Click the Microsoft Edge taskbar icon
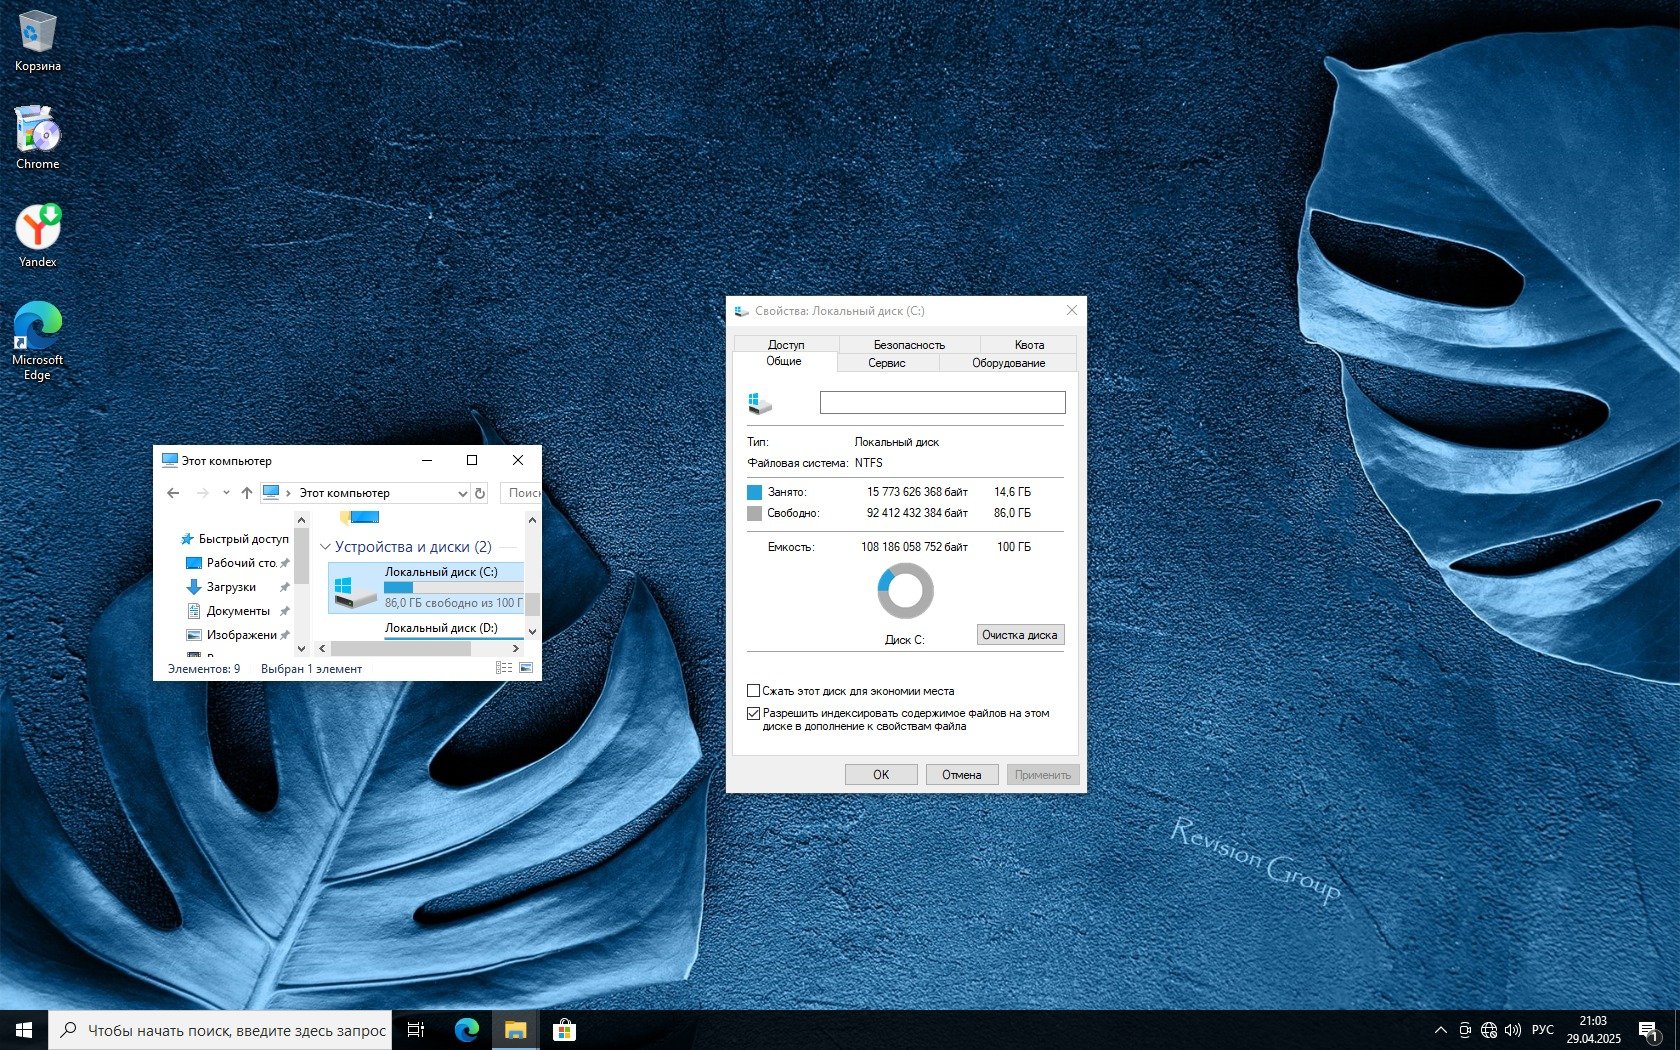 466,1029
